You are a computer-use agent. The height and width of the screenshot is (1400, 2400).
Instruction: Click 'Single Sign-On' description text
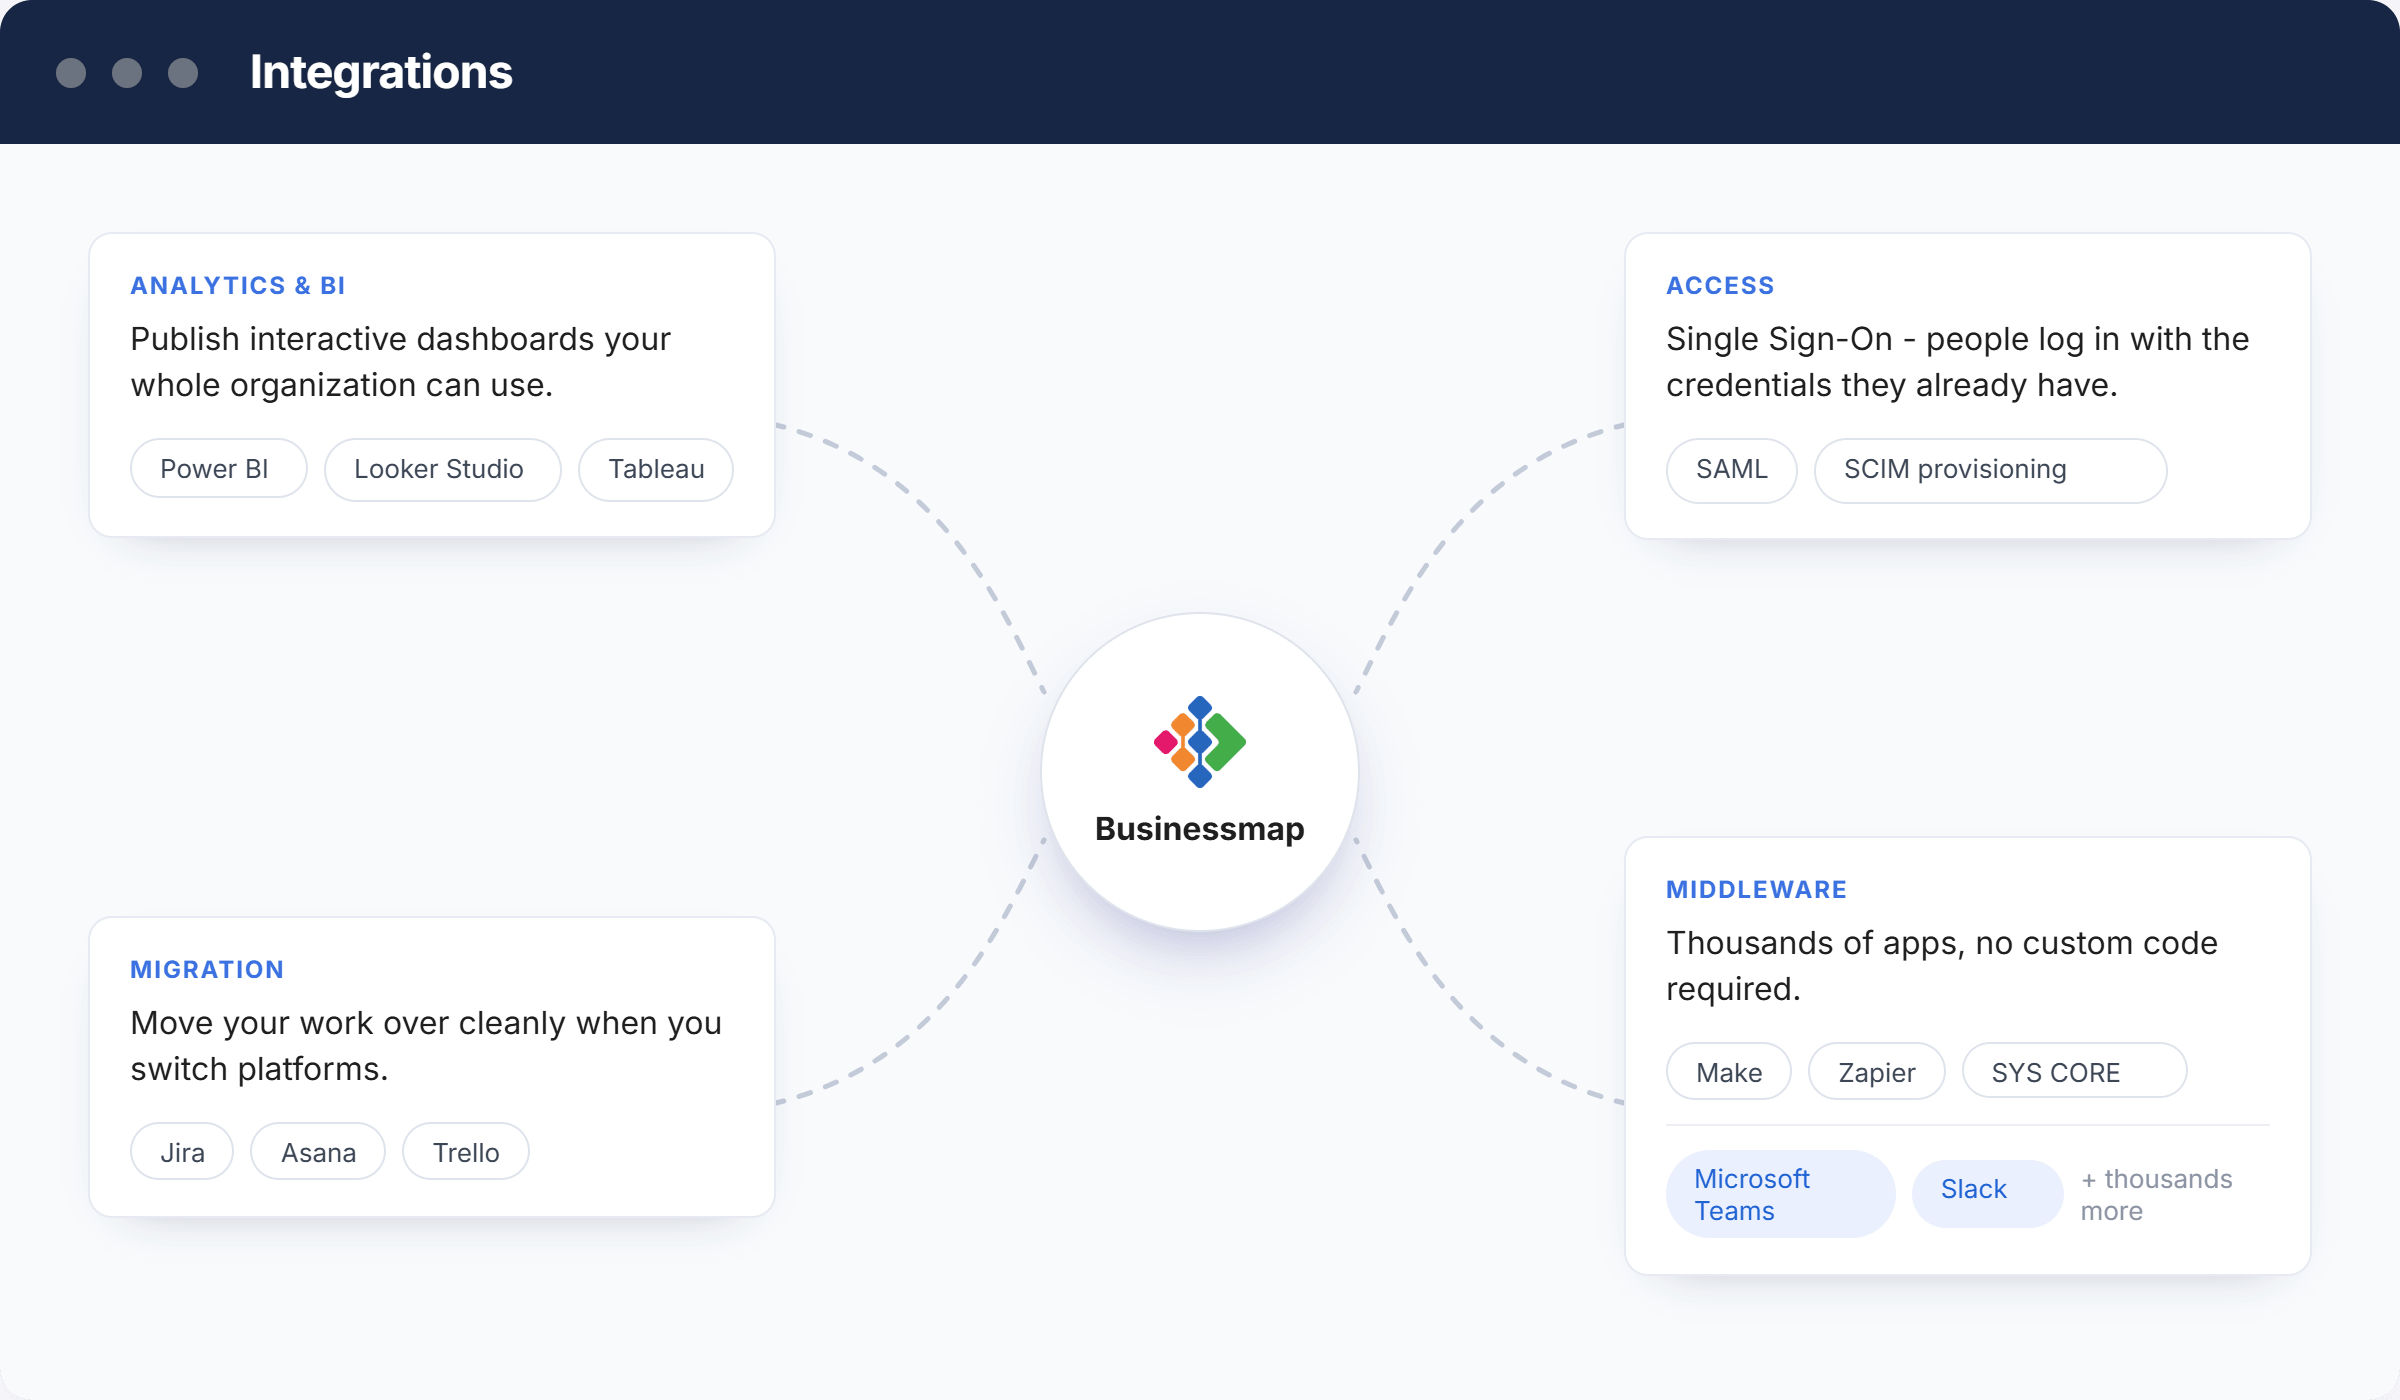point(1957,362)
